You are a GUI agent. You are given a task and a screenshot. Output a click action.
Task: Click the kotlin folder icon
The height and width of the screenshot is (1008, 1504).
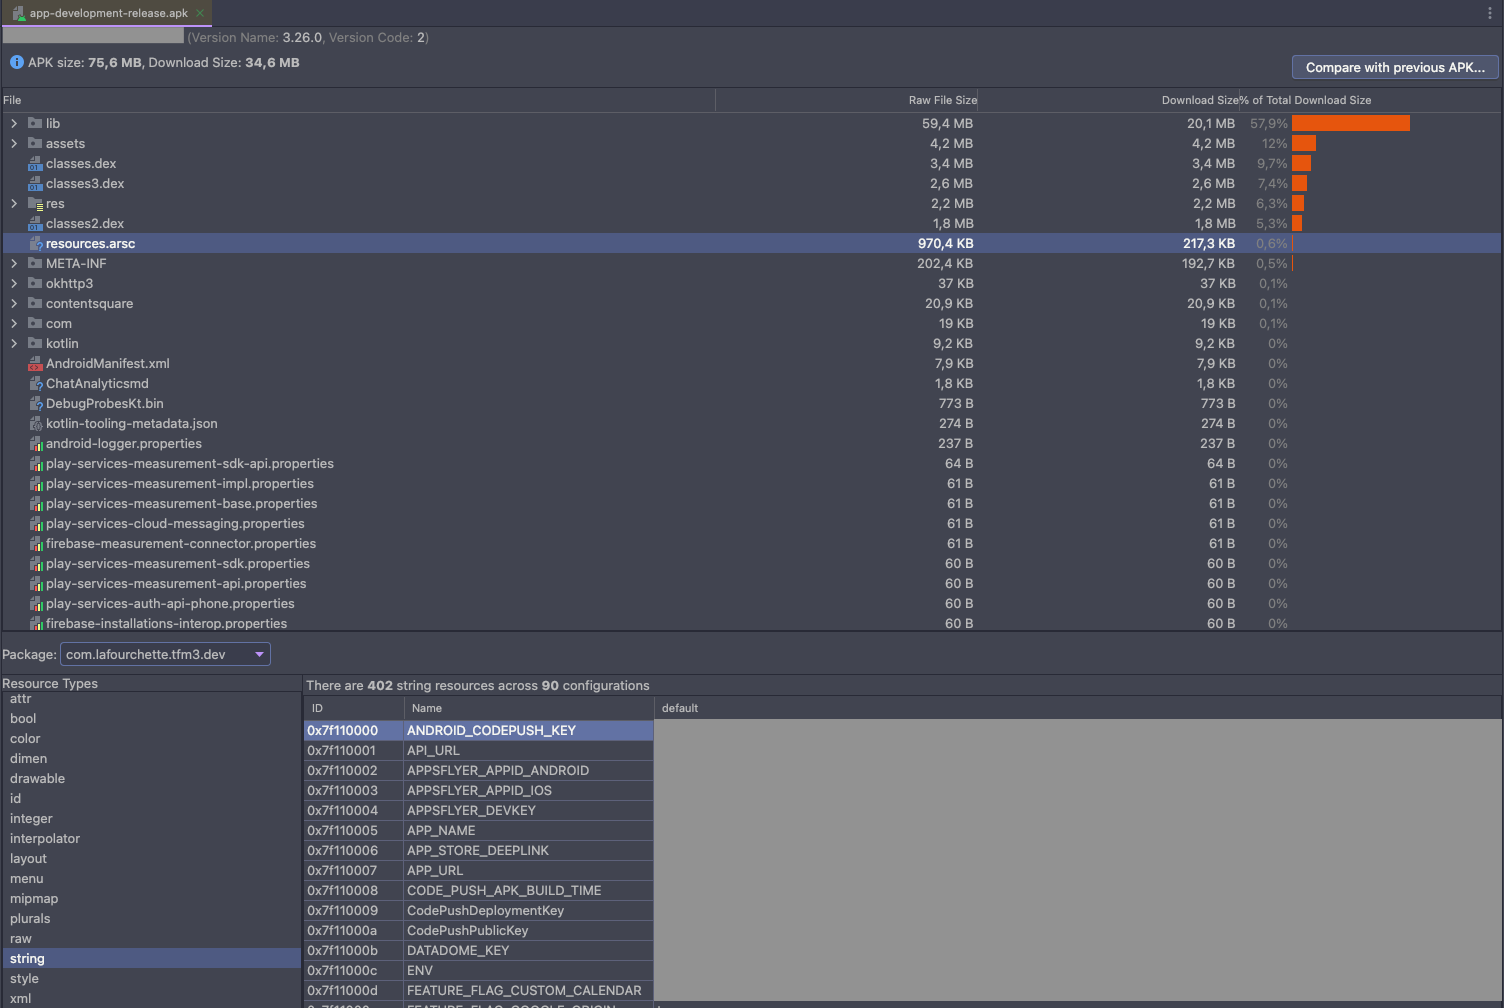[x=35, y=343]
